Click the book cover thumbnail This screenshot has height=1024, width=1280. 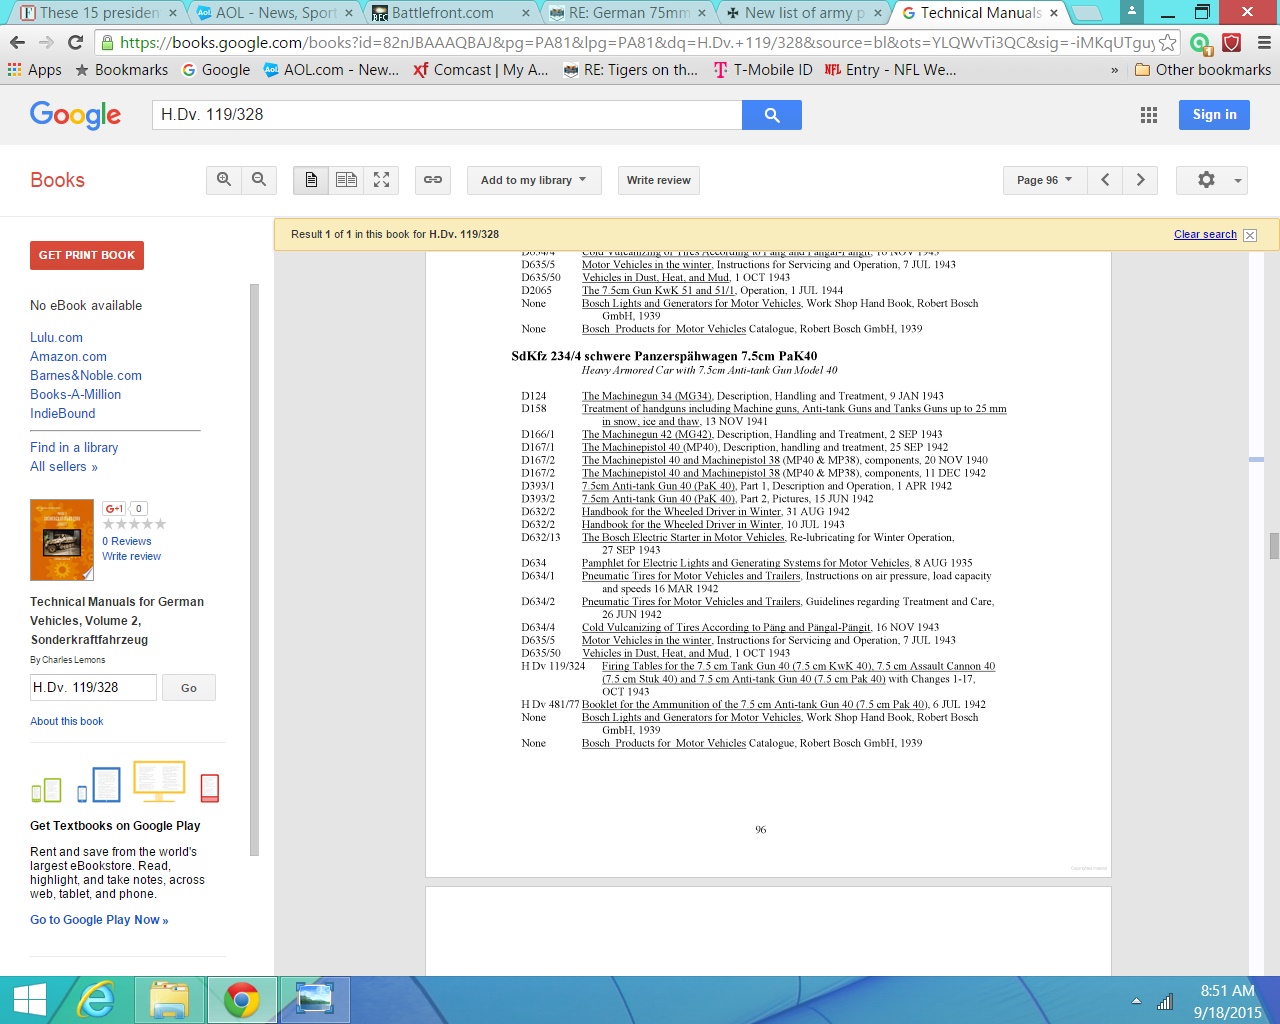coord(62,540)
